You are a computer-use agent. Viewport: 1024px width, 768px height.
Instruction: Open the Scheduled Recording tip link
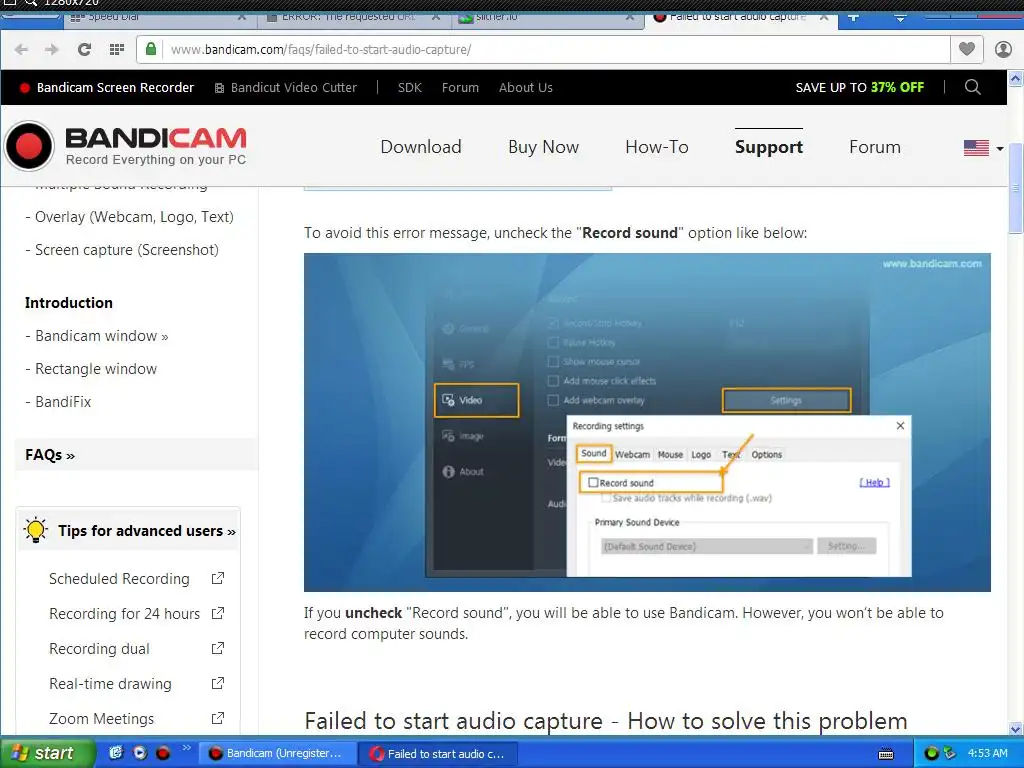120,579
